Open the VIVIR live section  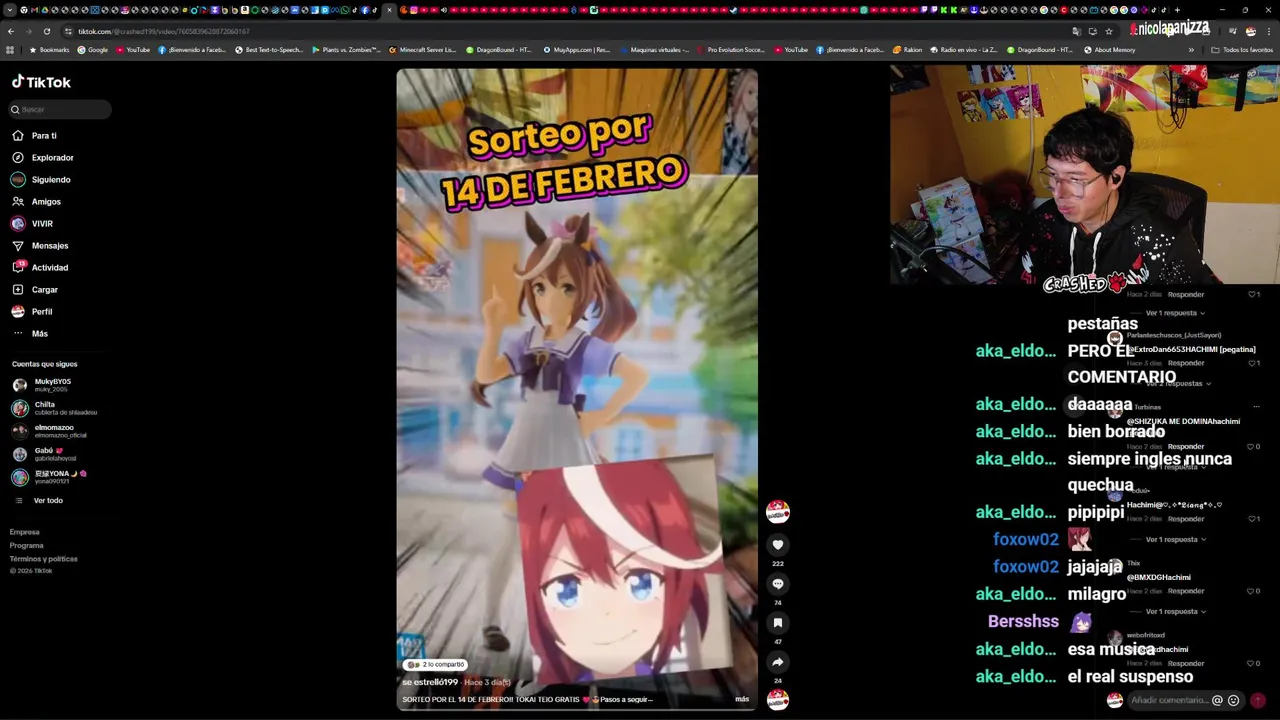click(32, 223)
